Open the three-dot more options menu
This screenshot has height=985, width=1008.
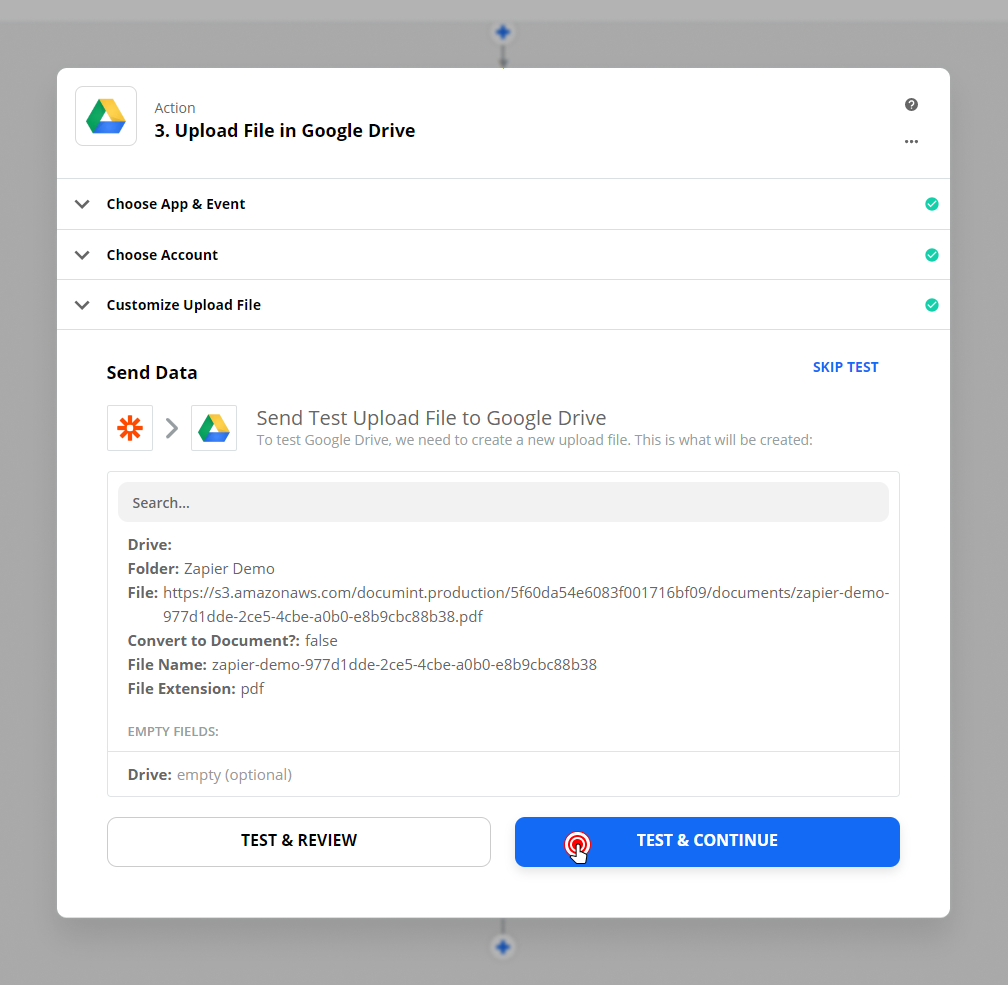tap(911, 141)
